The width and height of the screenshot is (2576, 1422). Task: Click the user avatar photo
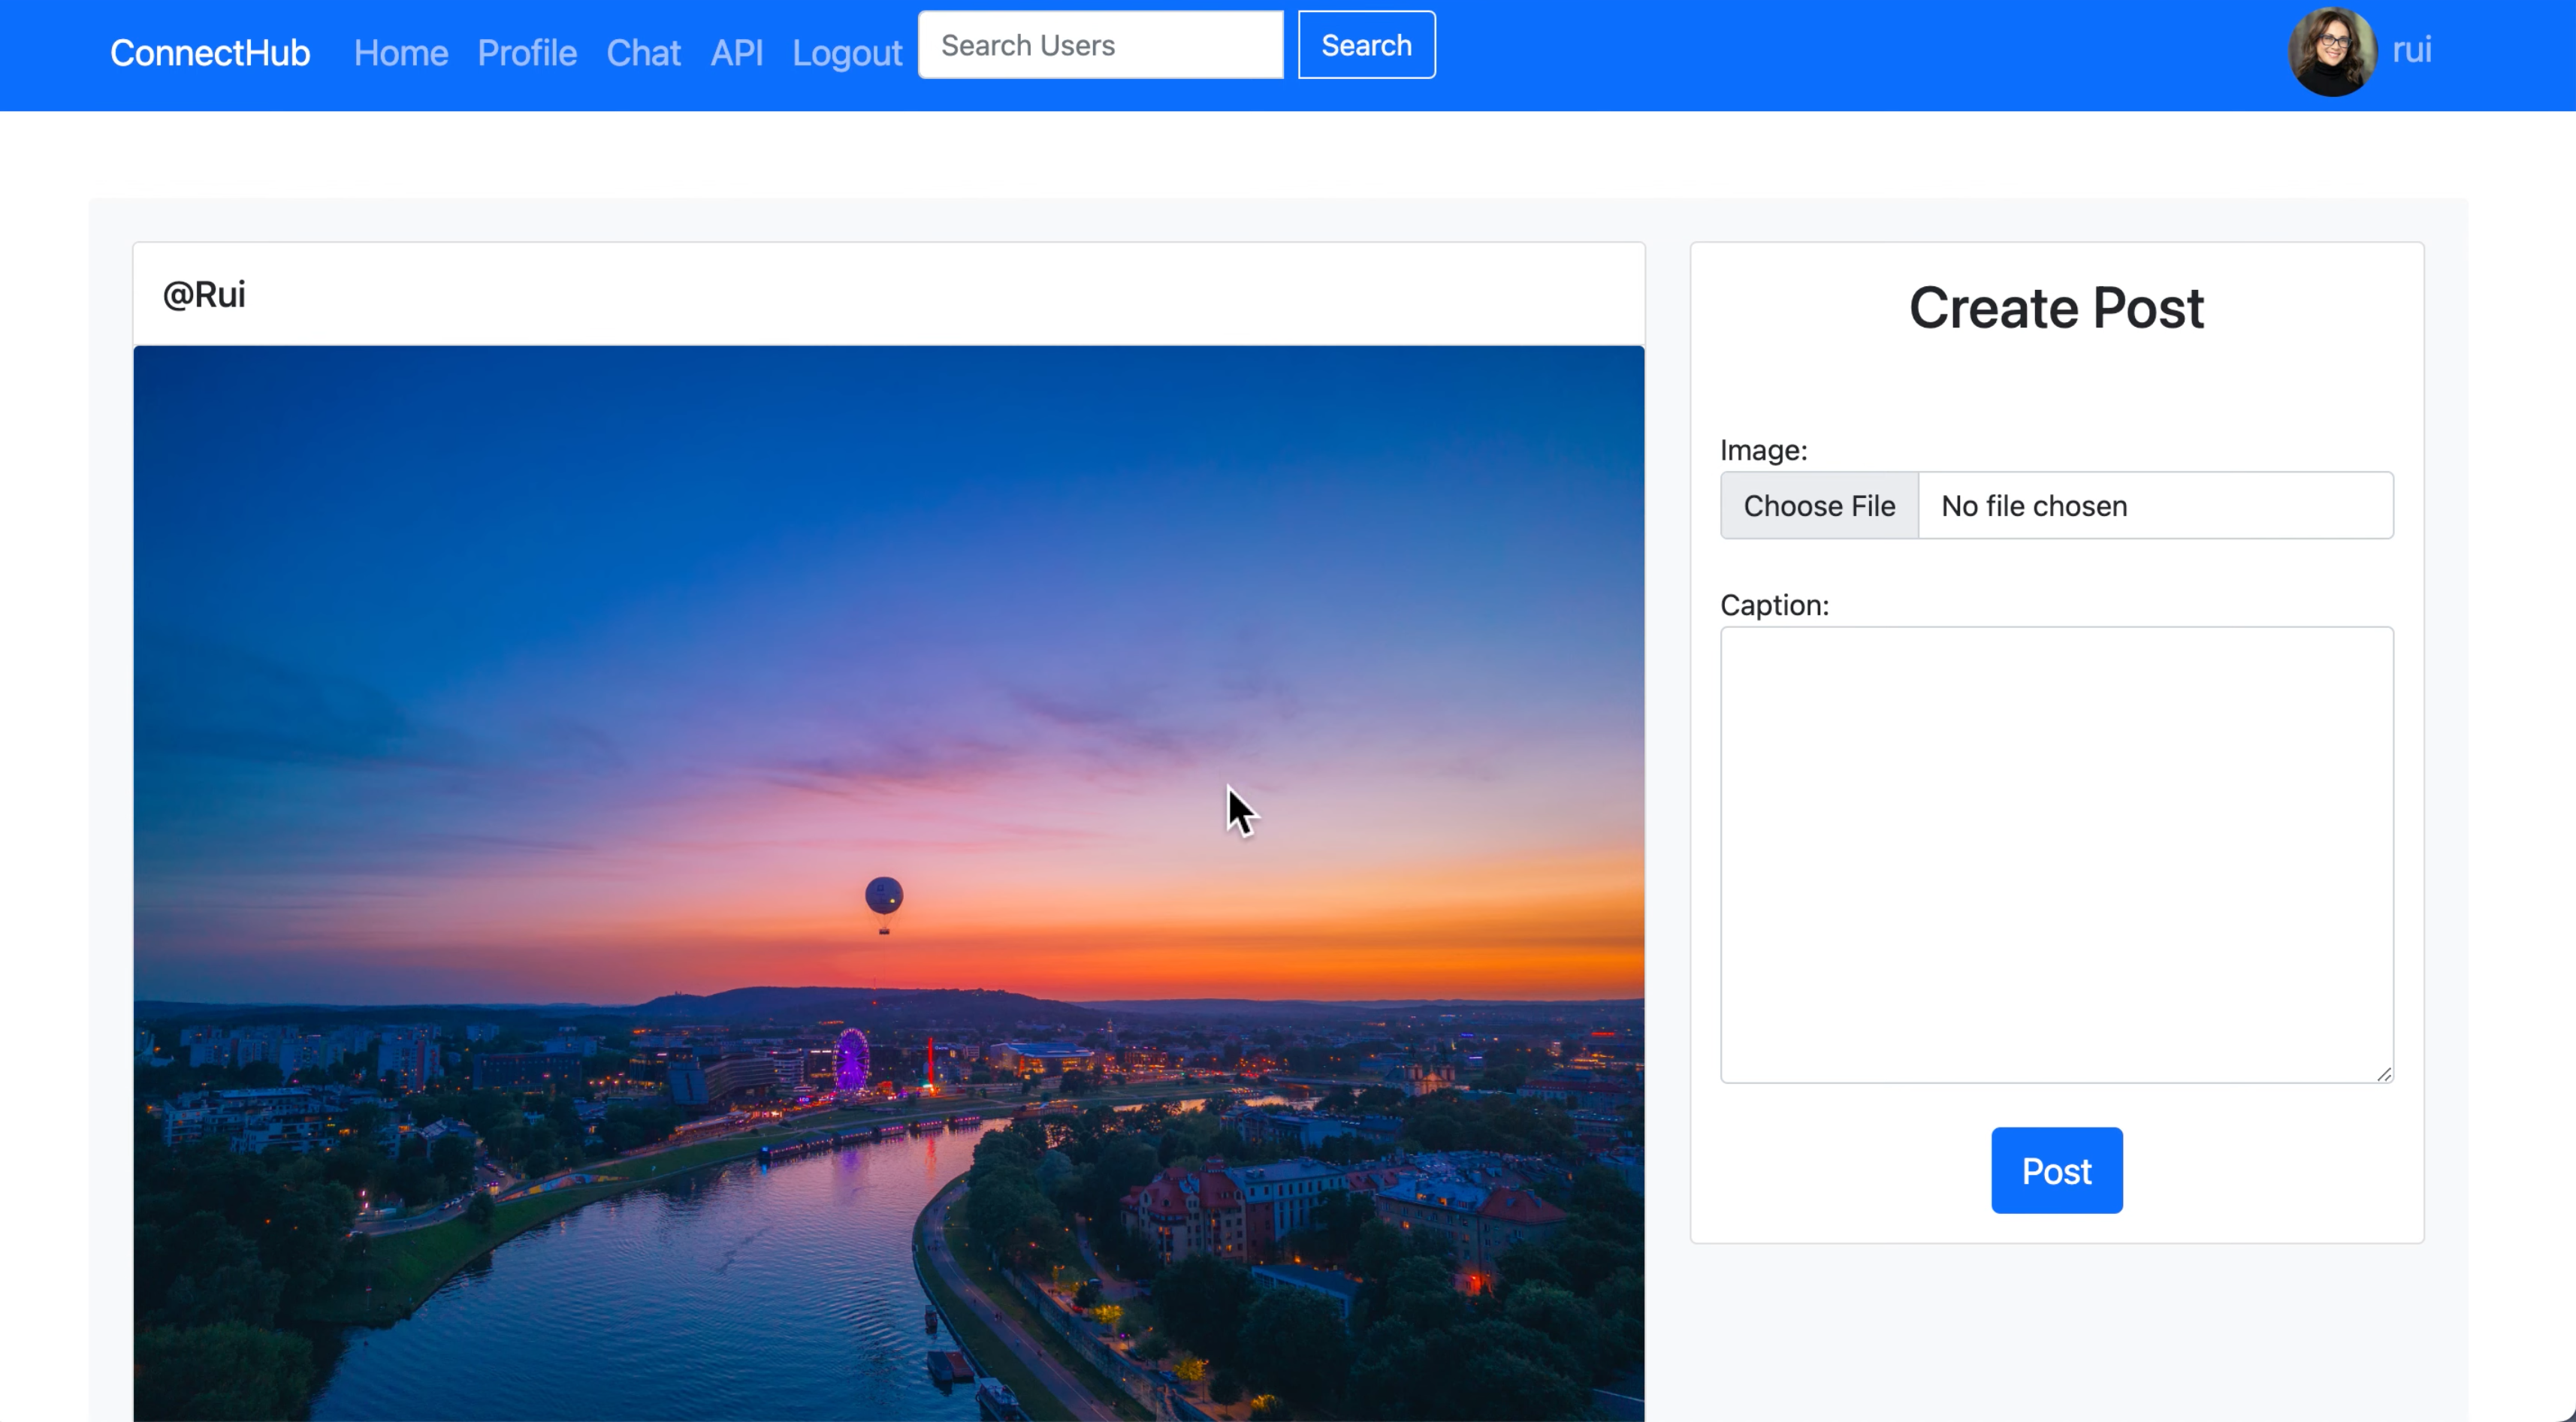coord(2332,52)
